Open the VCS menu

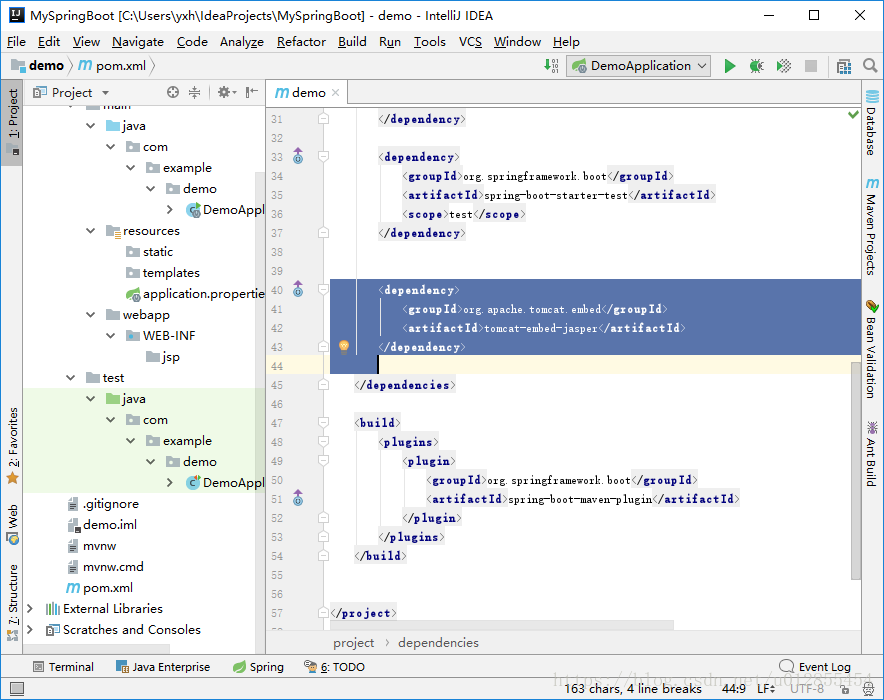coord(470,42)
